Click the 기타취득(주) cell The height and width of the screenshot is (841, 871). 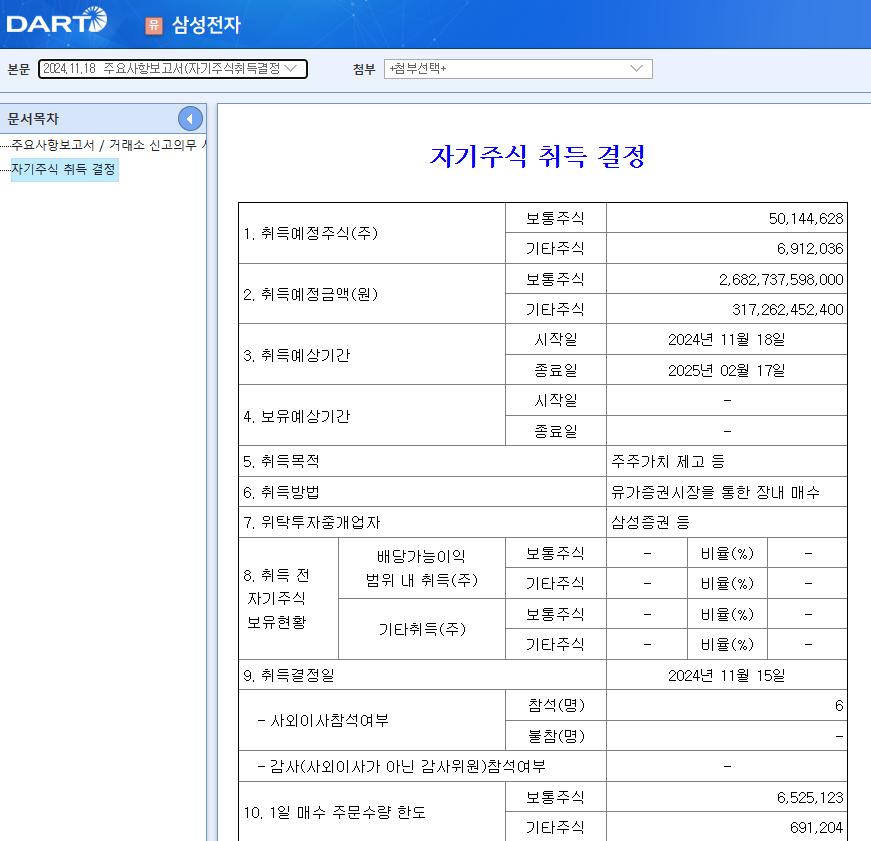click(422, 629)
